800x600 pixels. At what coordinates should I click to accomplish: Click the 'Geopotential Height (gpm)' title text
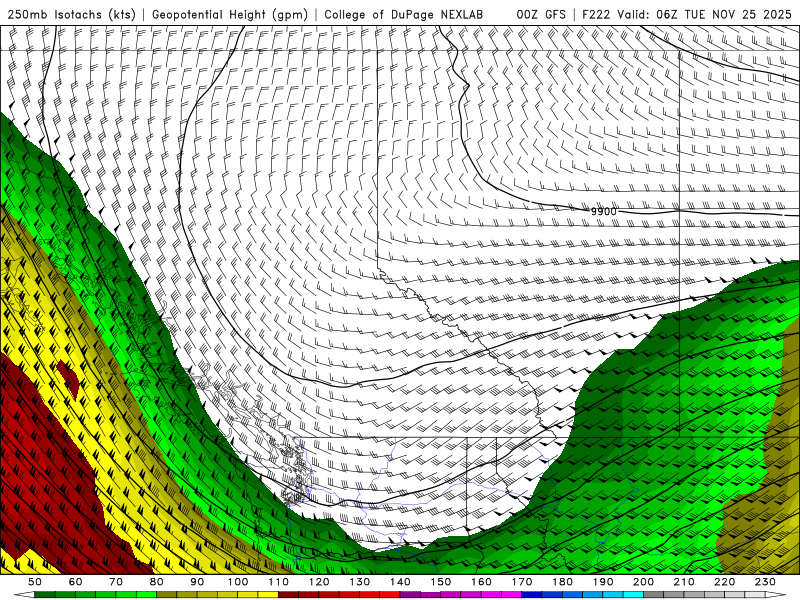230,14
